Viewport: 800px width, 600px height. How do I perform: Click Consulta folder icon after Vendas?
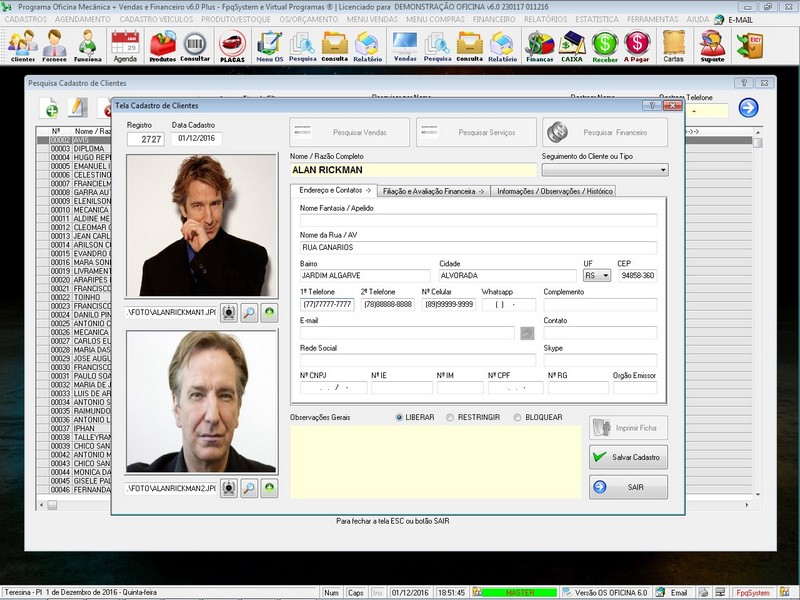click(x=469, y=46)
